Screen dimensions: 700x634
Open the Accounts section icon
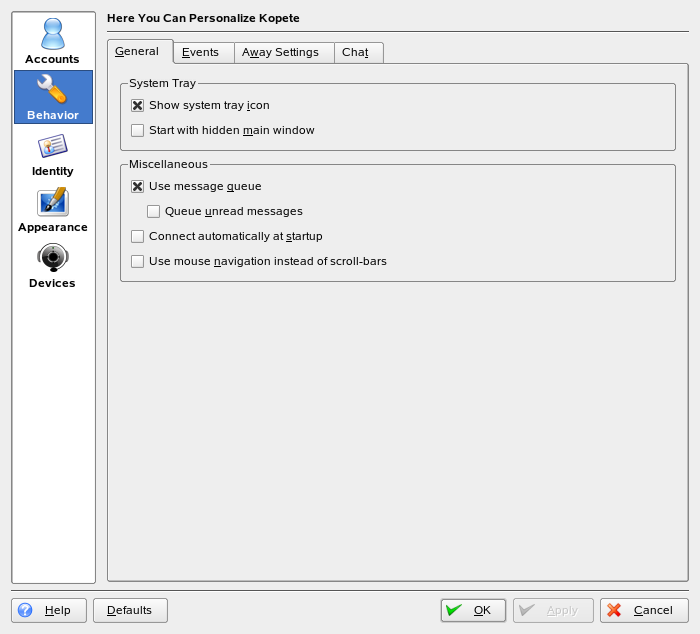click(x=53, y=34)
